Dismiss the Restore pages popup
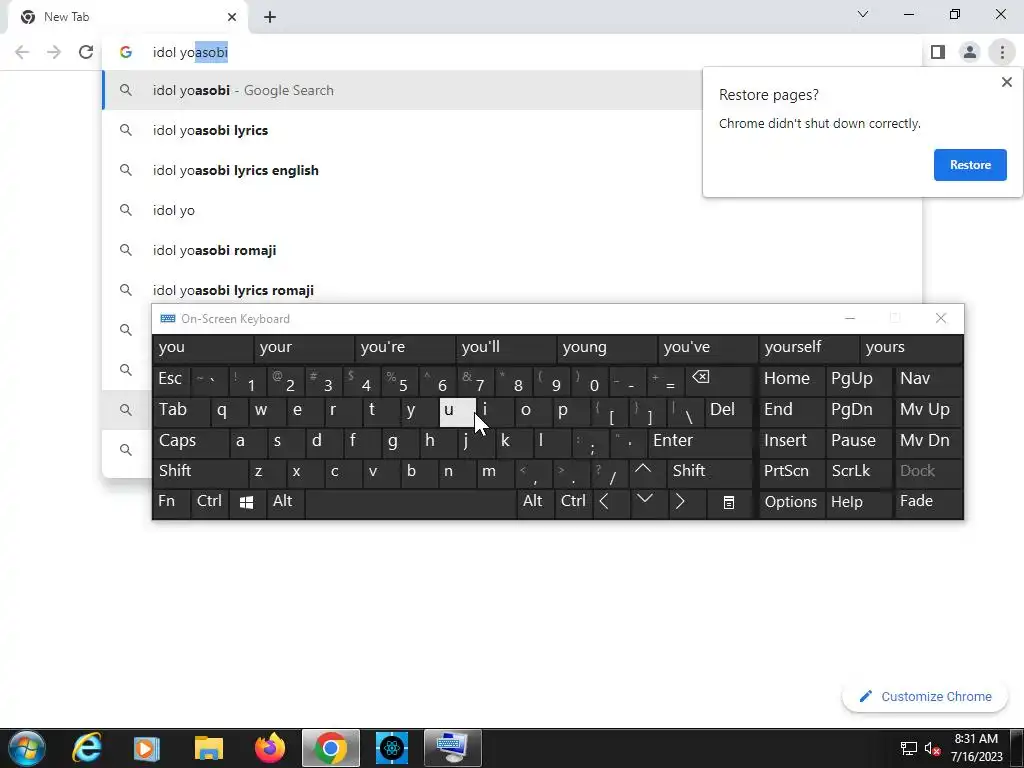1024x768 pixels. (1006, 82)
